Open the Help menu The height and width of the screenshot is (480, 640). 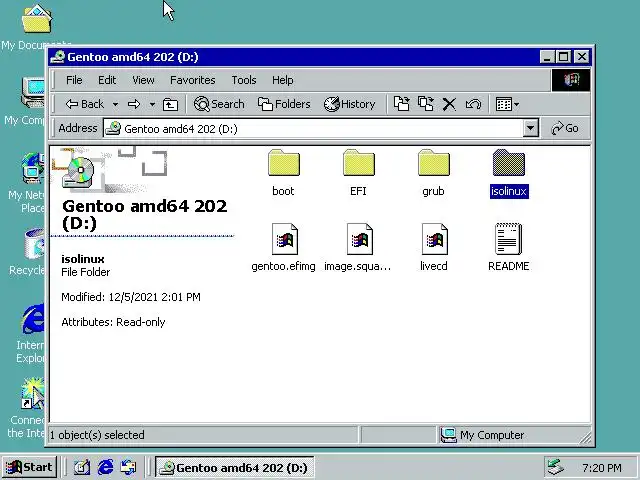(x=282, y=80)
